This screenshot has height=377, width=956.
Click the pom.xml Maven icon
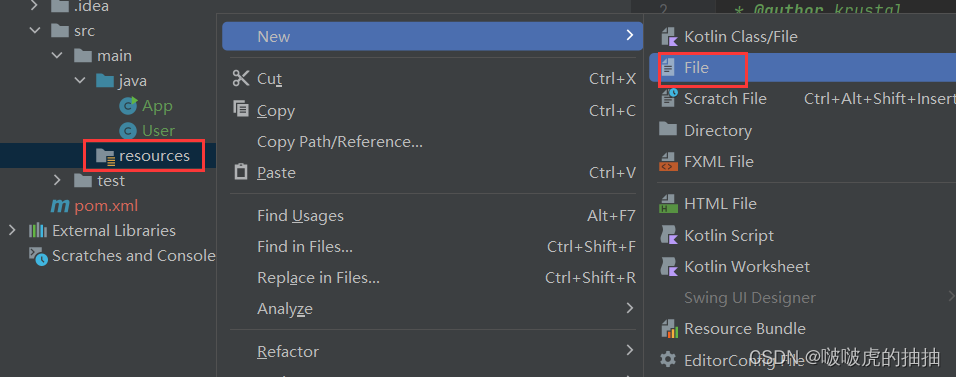tap(59, 206)
